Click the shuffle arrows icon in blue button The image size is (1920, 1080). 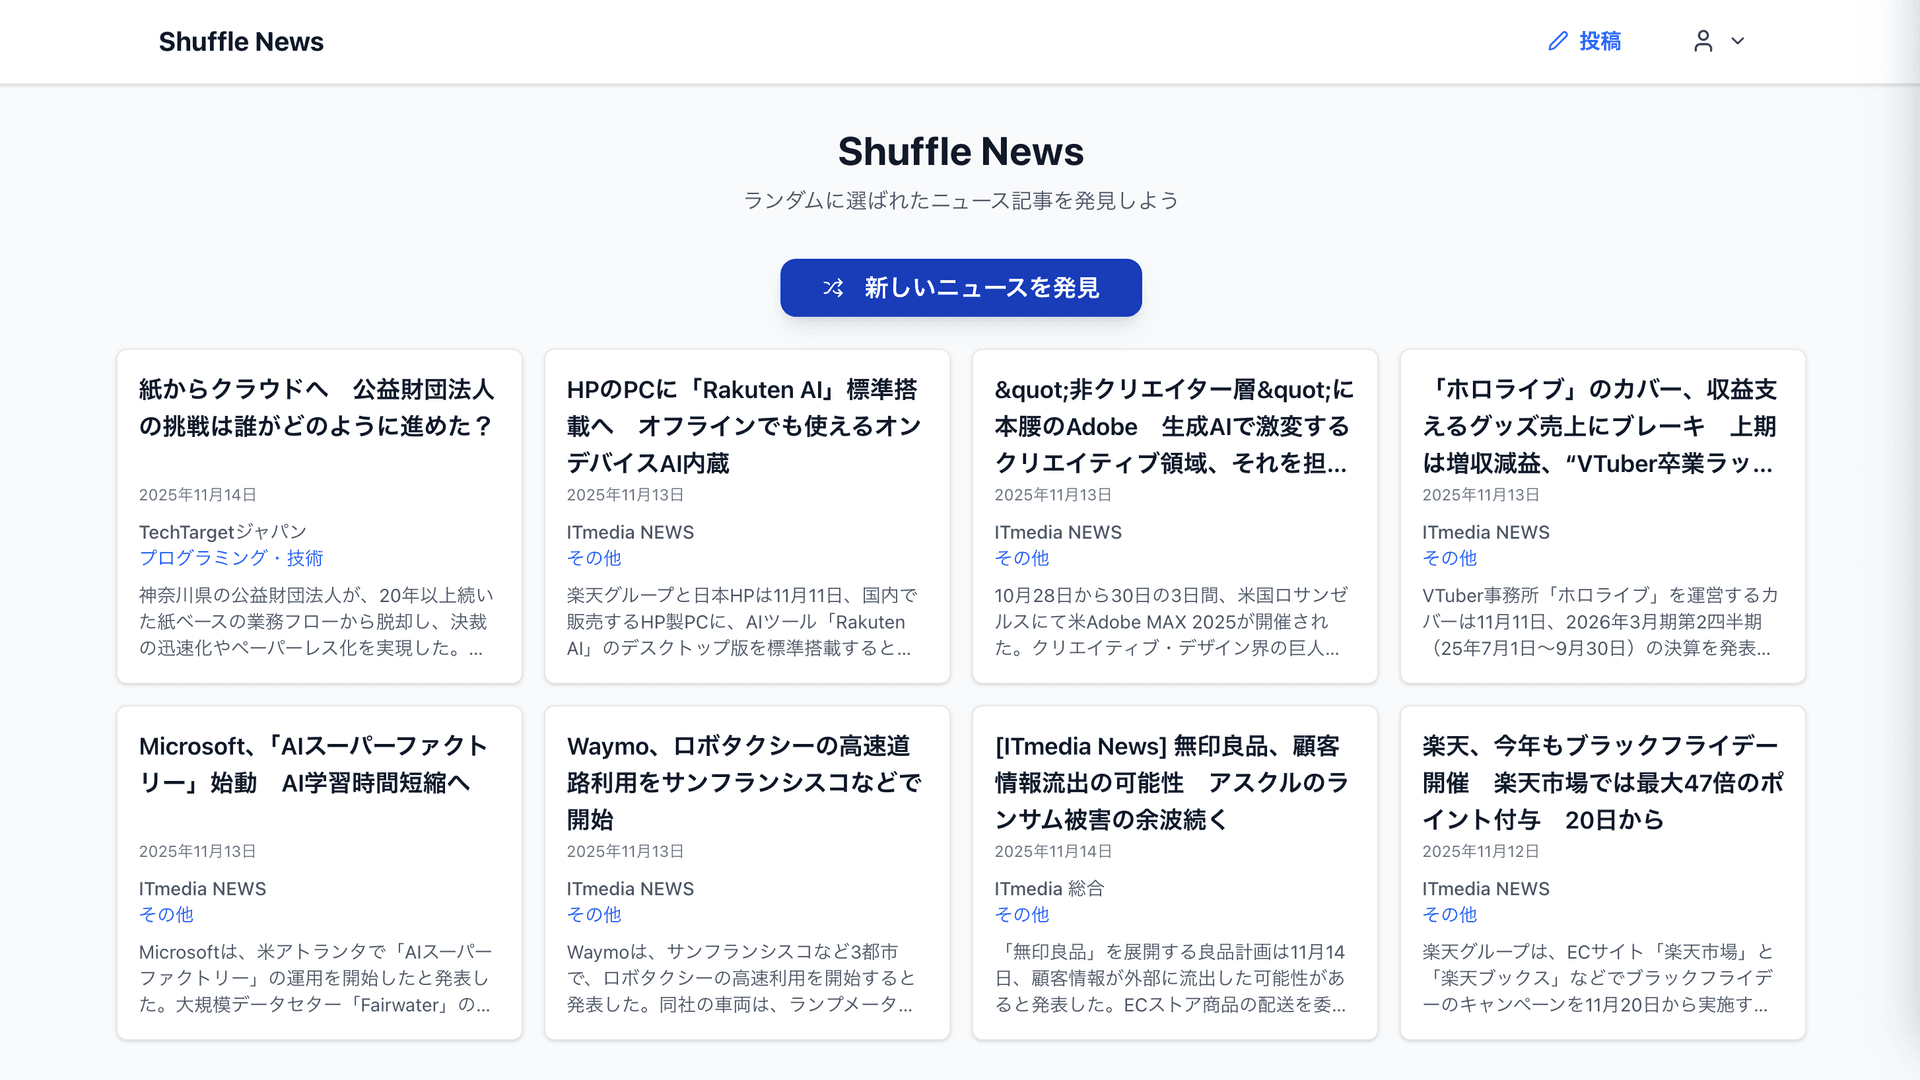click(x=833, y=288)
